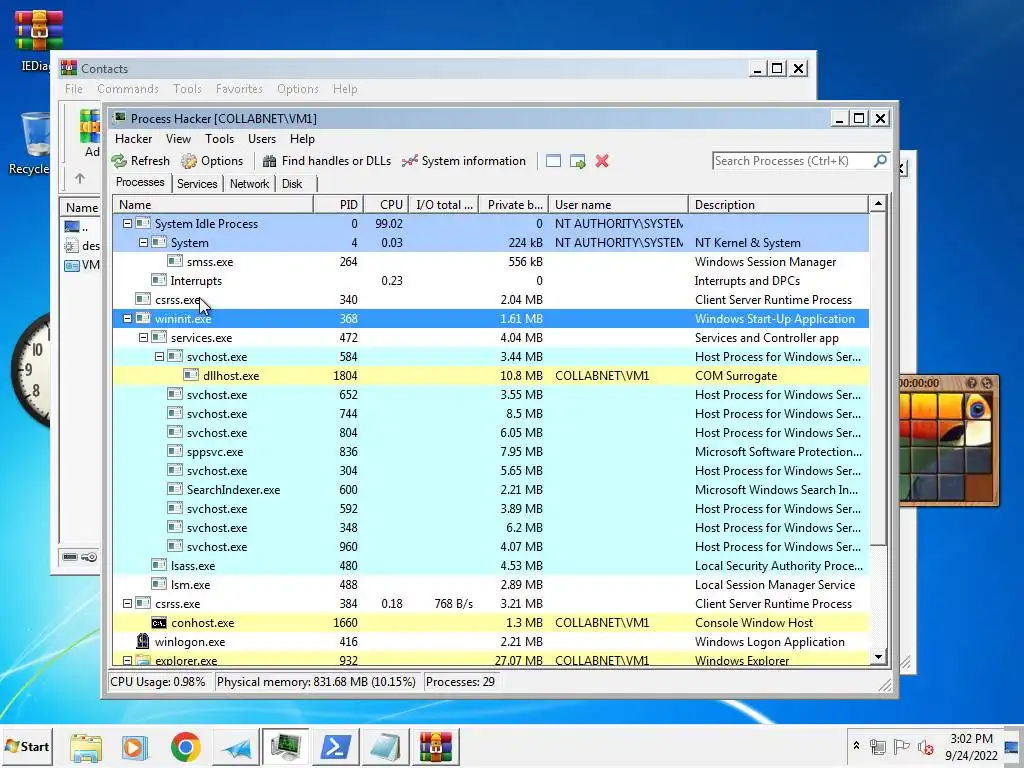Open System information window
1024x768 pixels.
point(464,161)
